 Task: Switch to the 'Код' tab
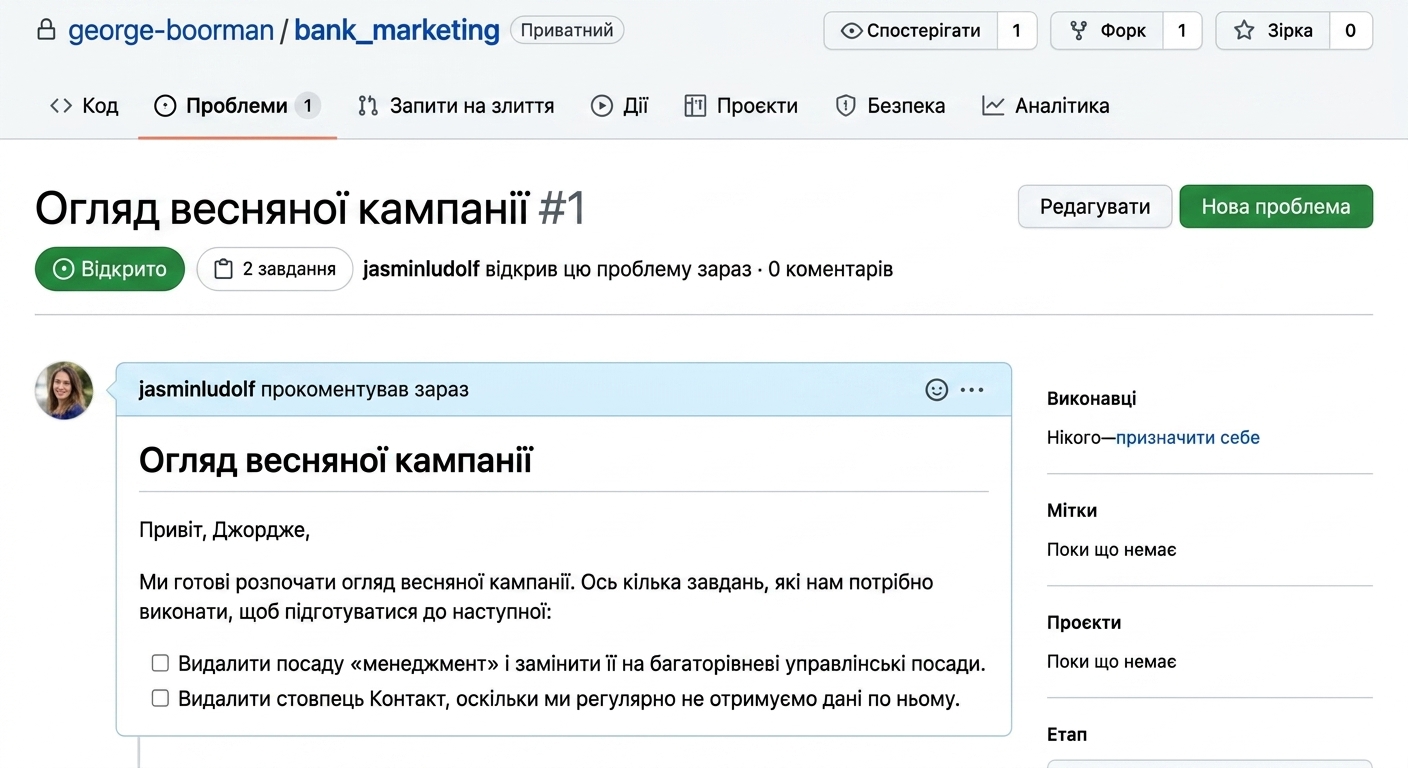click(84, 105)
